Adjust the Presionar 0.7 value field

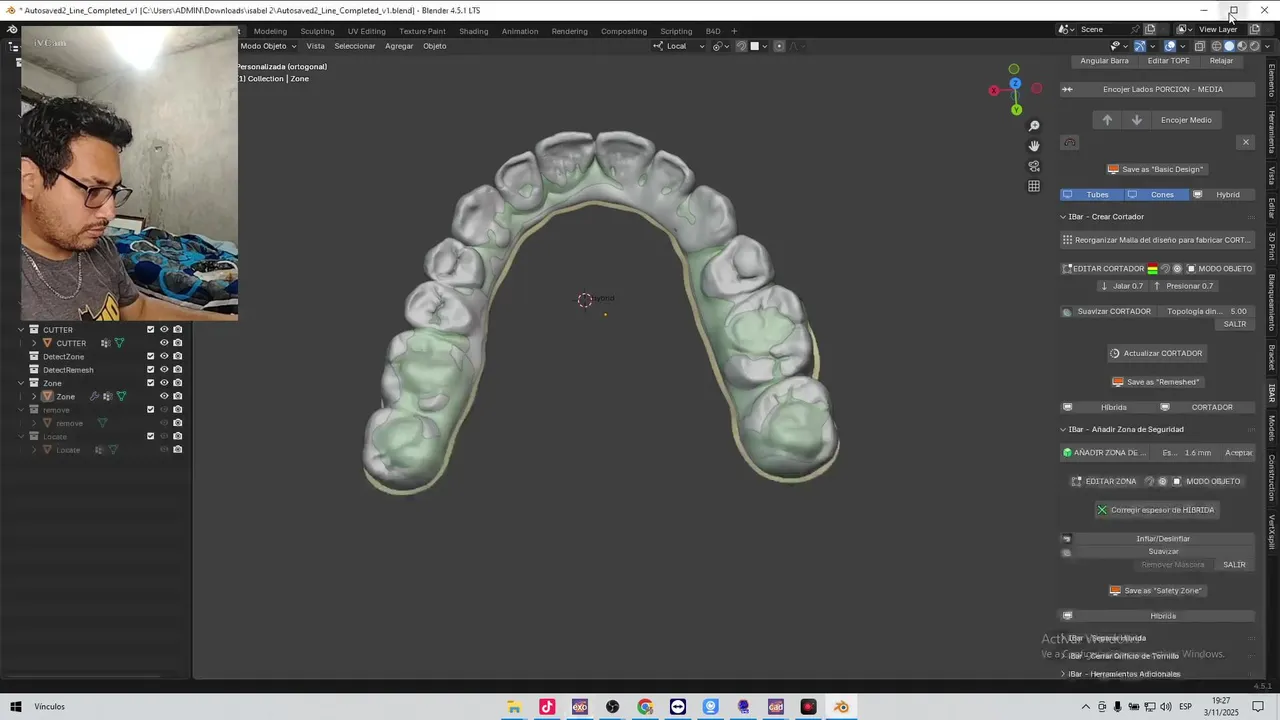pyautogui.click(x=1185, y=286)
